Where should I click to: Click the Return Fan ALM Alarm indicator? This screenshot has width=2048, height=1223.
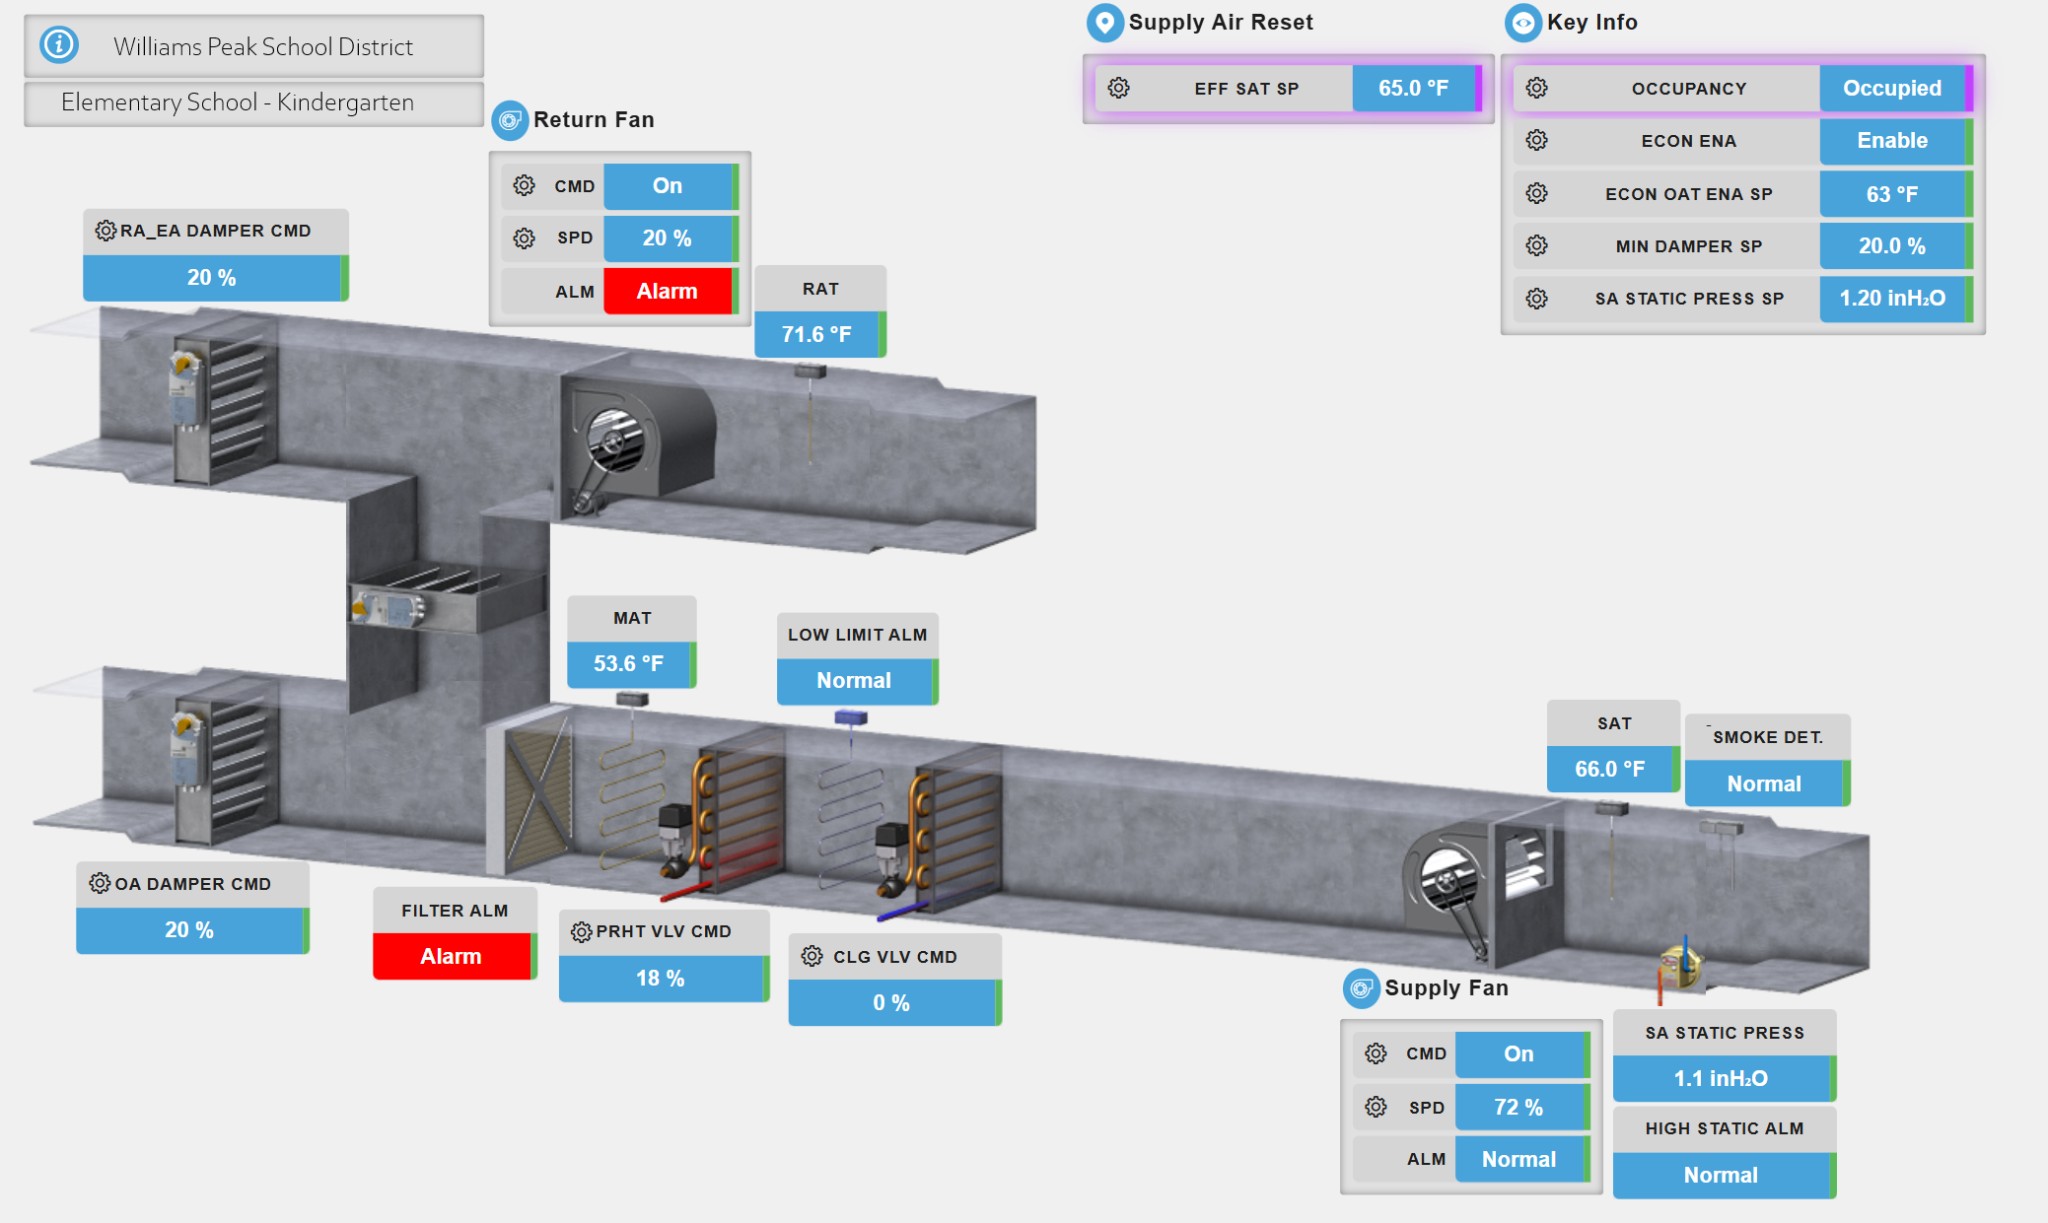coord(668,291)
